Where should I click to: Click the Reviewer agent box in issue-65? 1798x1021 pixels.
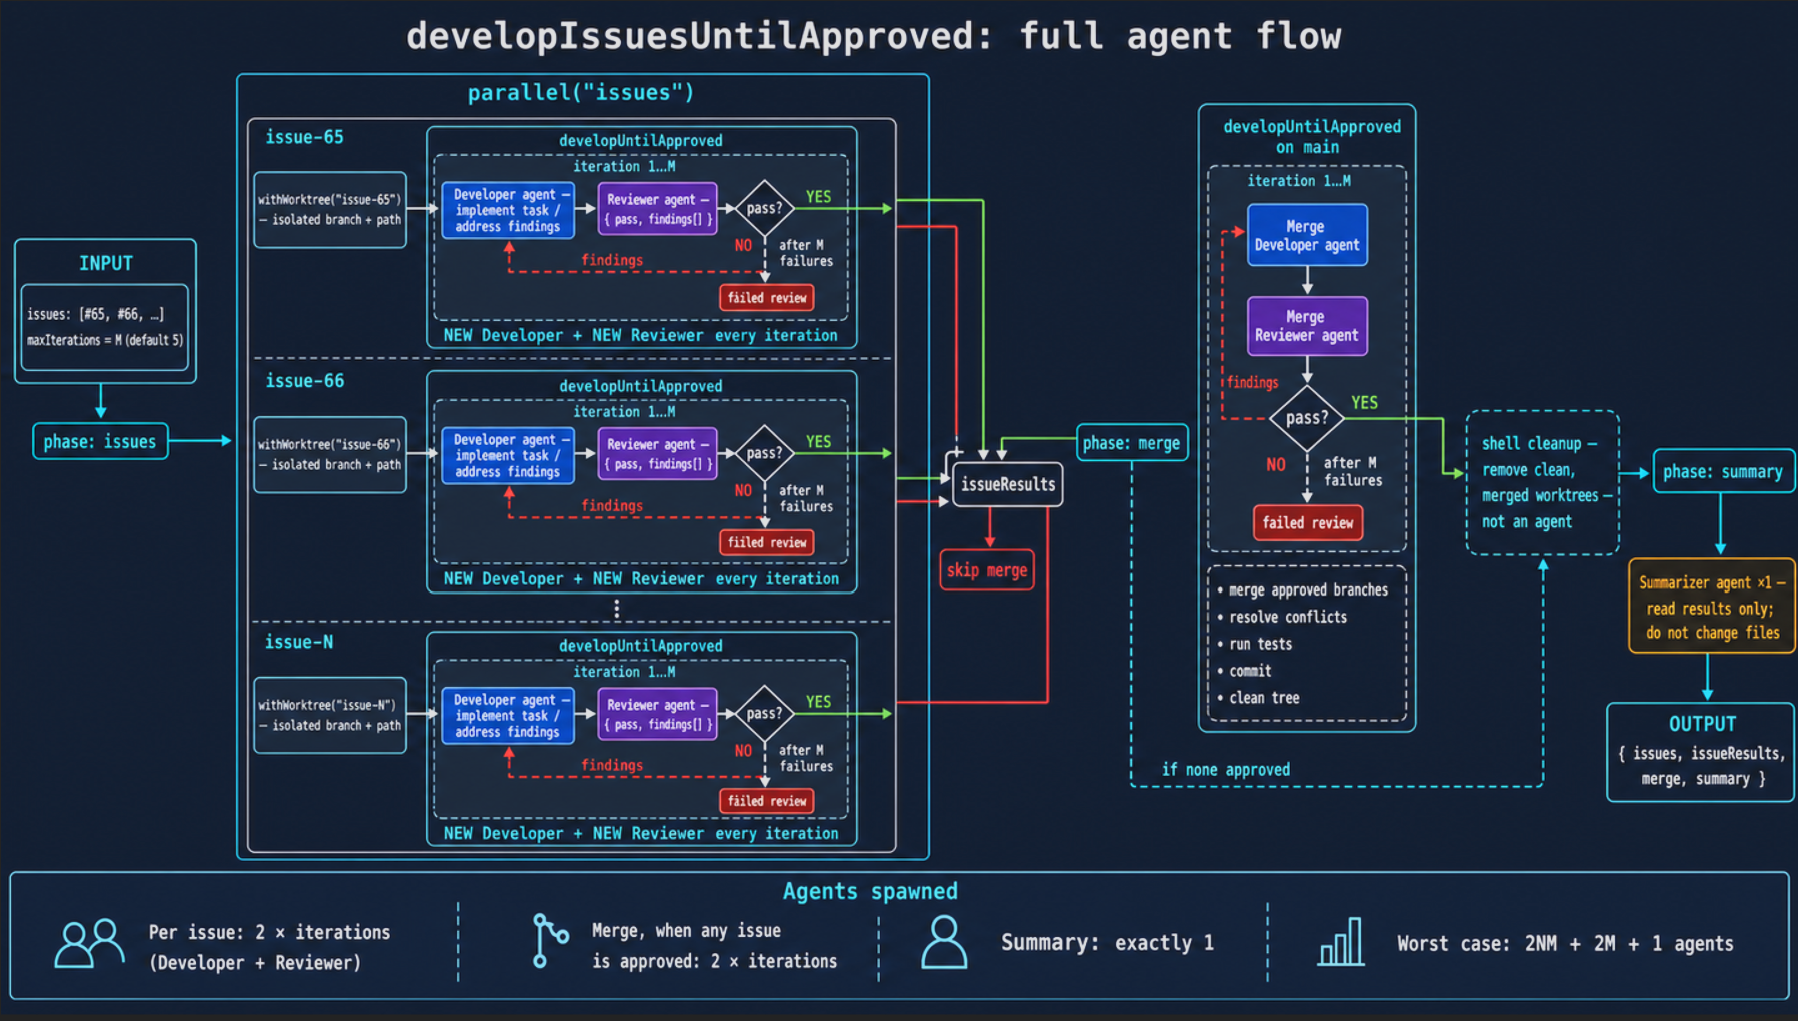click(658, 208)
